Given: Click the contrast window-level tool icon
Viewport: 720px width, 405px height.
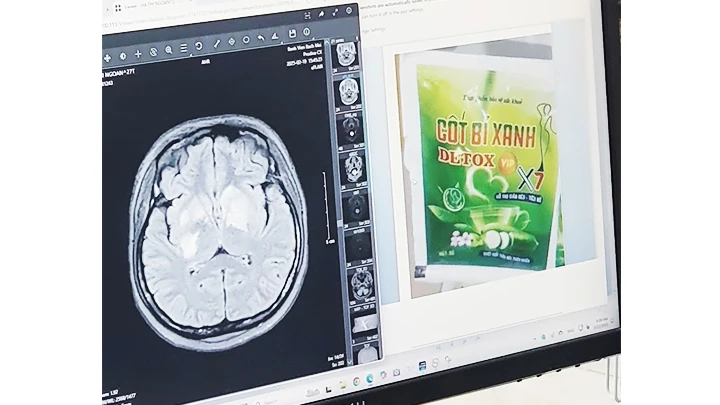Looking at the screenshot, I should point(123,55).
